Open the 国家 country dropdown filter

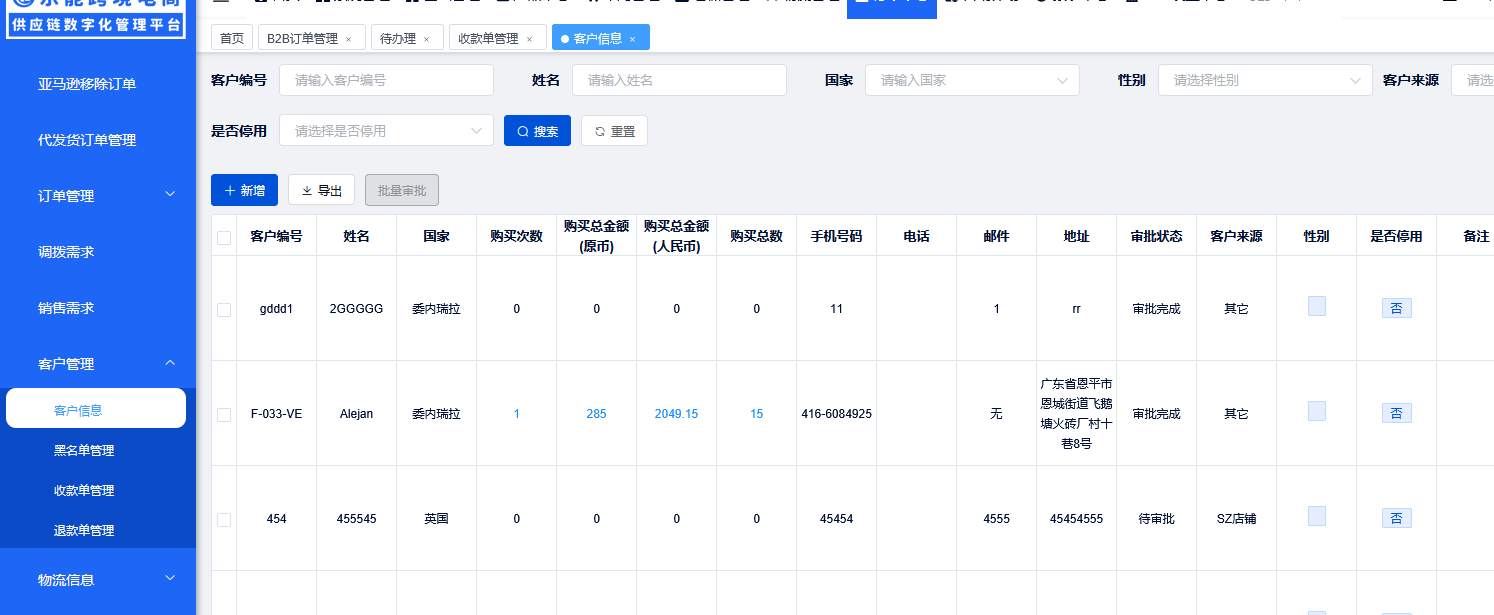point(971,80)
